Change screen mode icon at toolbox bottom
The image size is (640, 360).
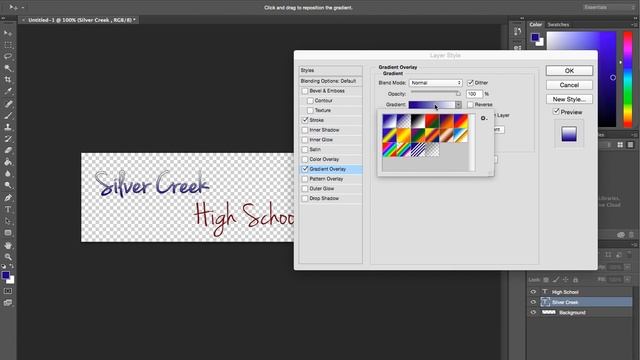[8, 303]
